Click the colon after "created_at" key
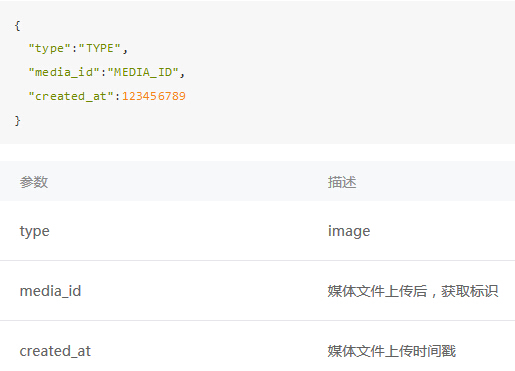This screenshot has width=515, height=371. [117, 97]
